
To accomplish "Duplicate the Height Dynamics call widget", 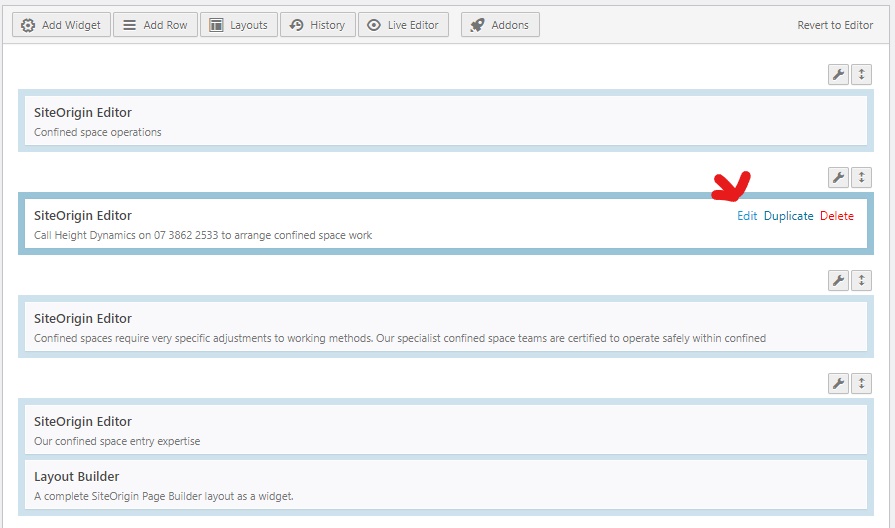I will (x=788, y=216).
